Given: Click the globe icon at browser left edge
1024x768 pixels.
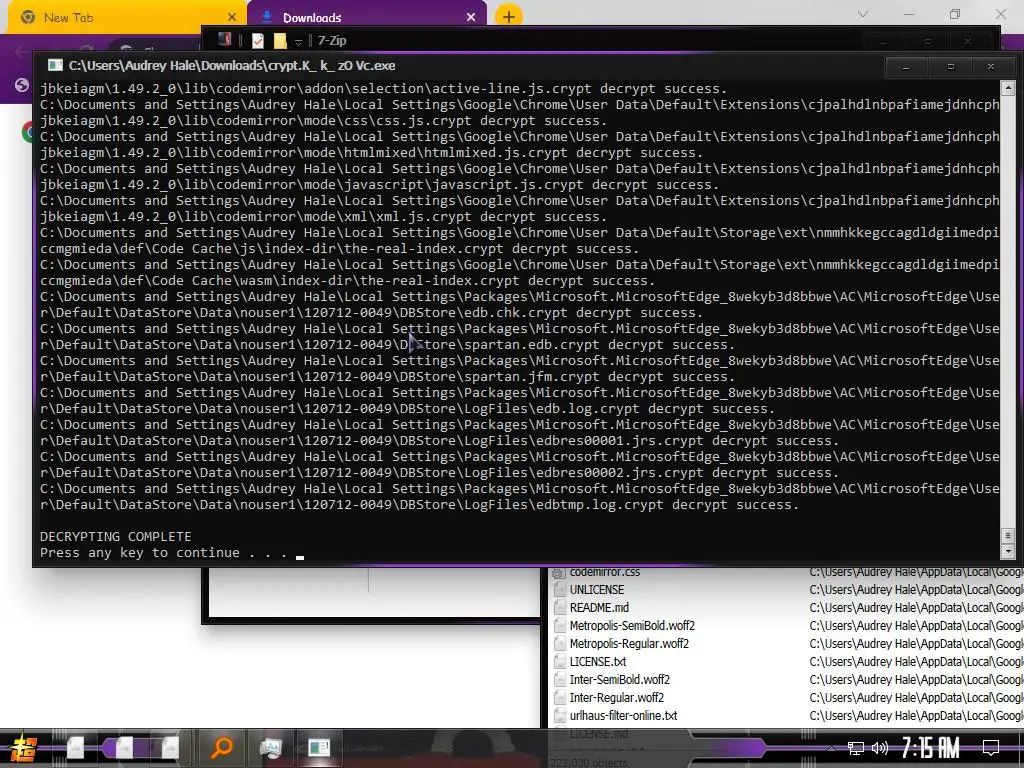Looking at the screenshot, I should 22,85.
